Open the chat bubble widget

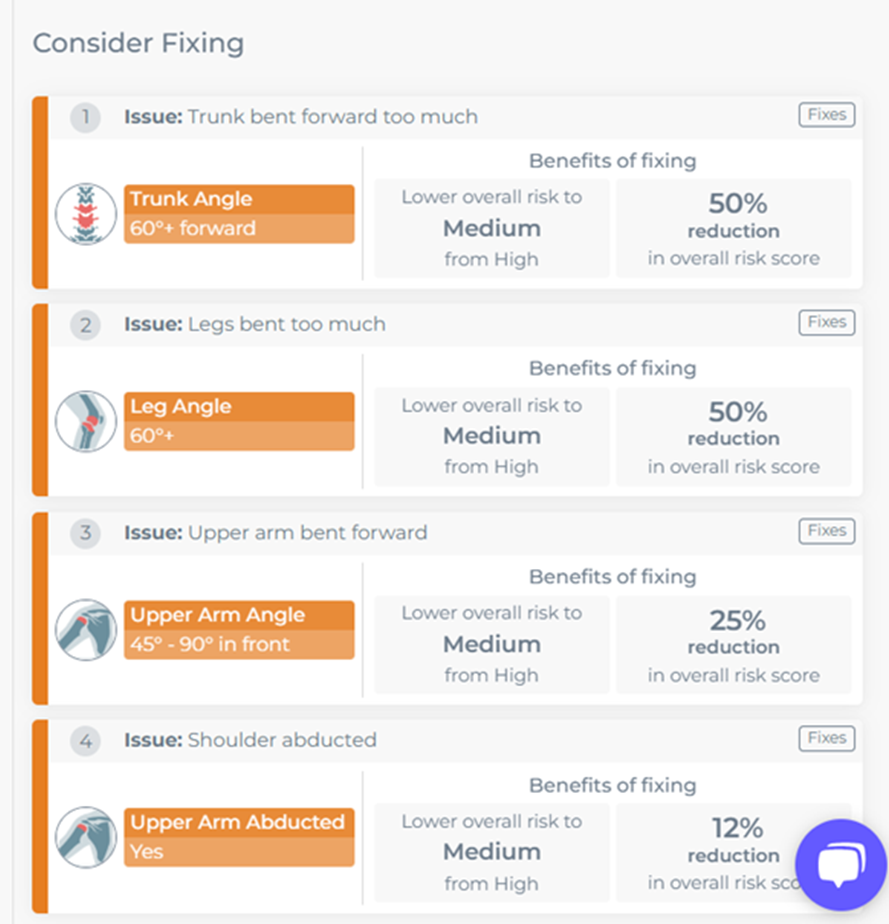click(841, 864)
